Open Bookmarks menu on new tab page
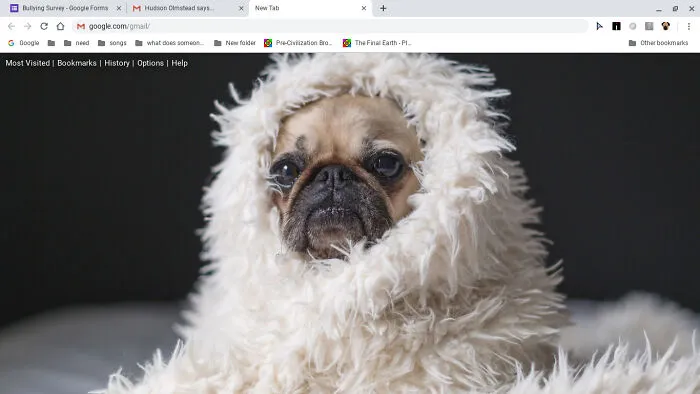This screenshot has height=394, width=700. [x=77, y=63]
